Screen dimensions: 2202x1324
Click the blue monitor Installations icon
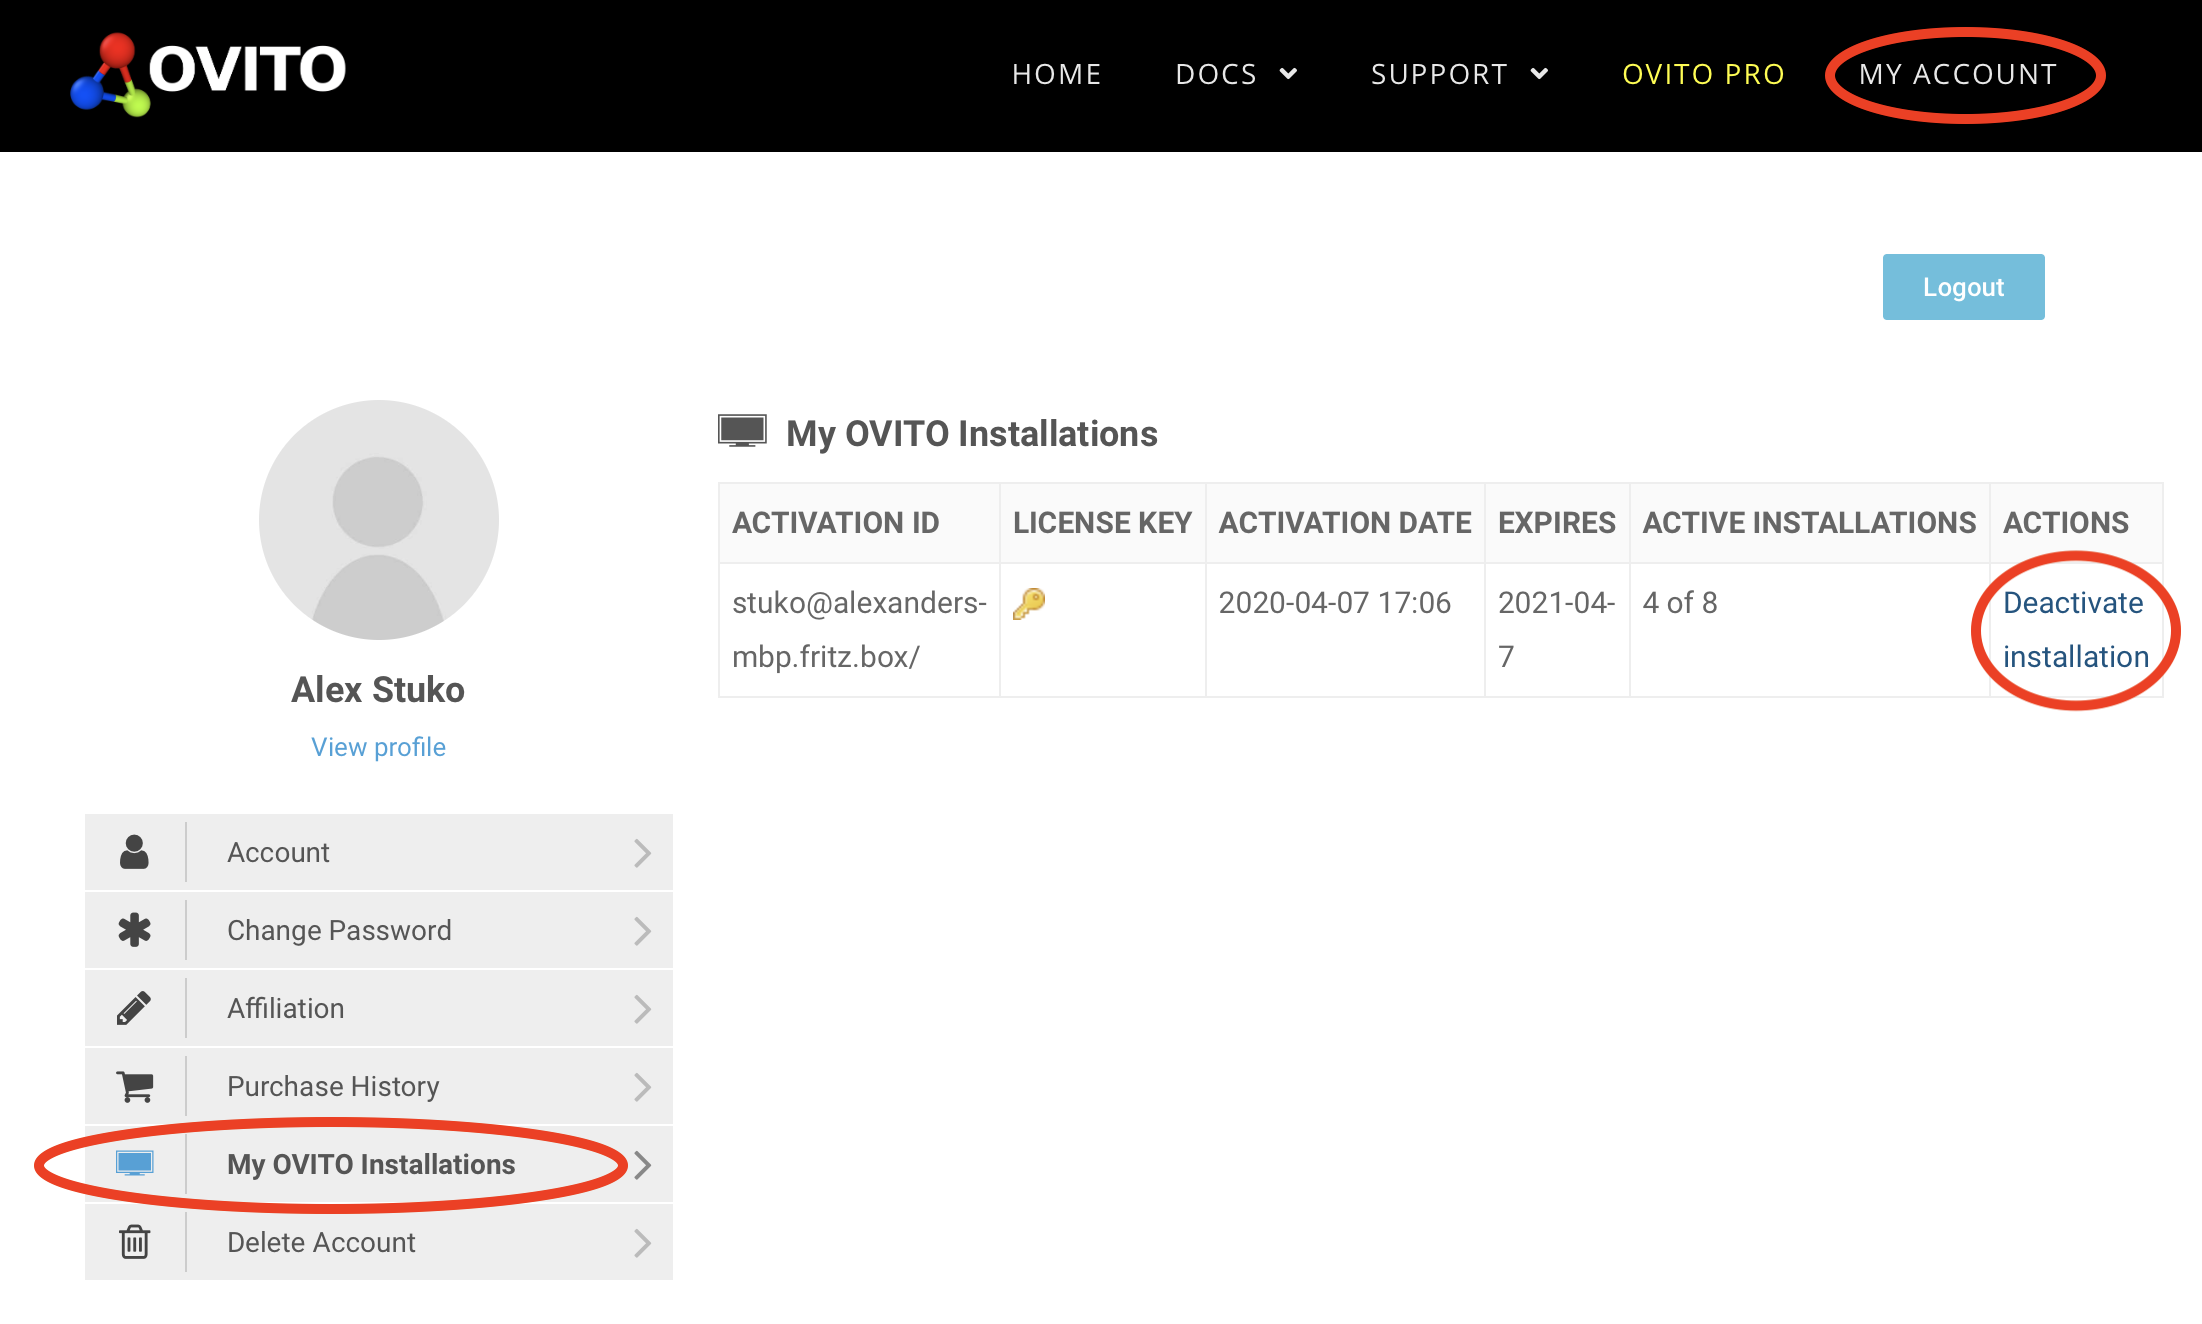[134, 1163]
